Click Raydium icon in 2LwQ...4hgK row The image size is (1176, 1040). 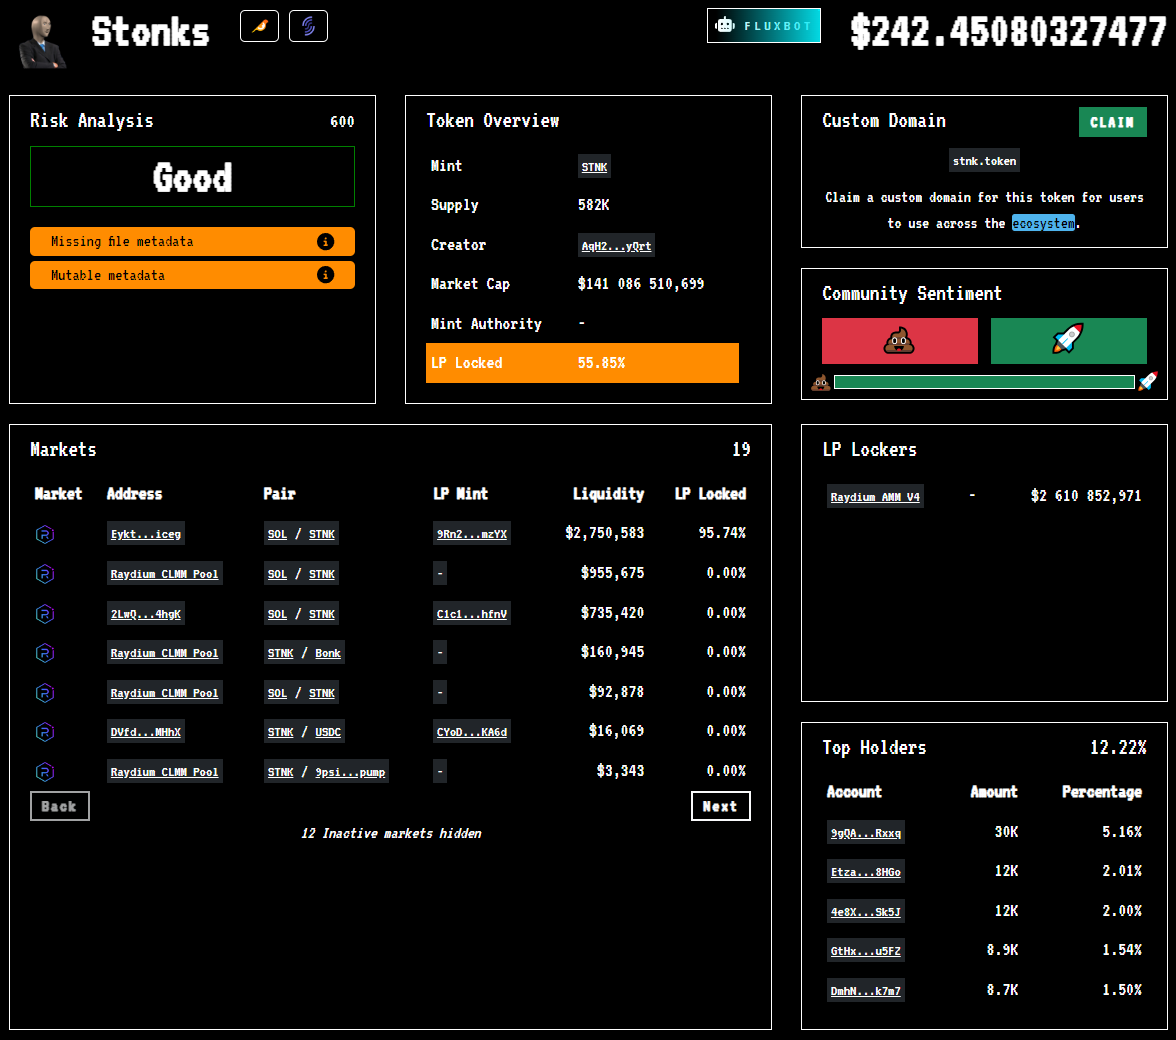[45, 613]
